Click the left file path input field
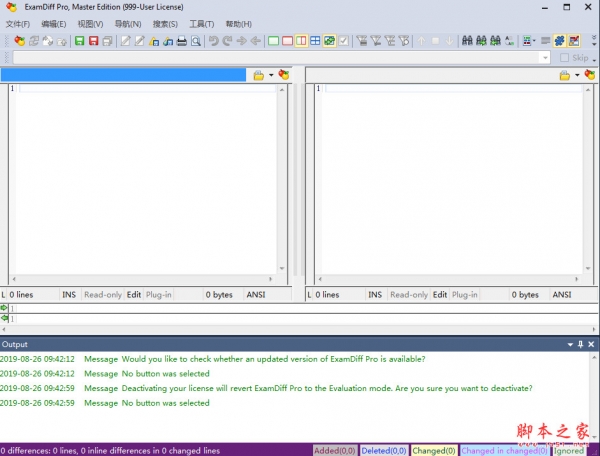Viewport: 600px width, 456px height. [122, 75]
